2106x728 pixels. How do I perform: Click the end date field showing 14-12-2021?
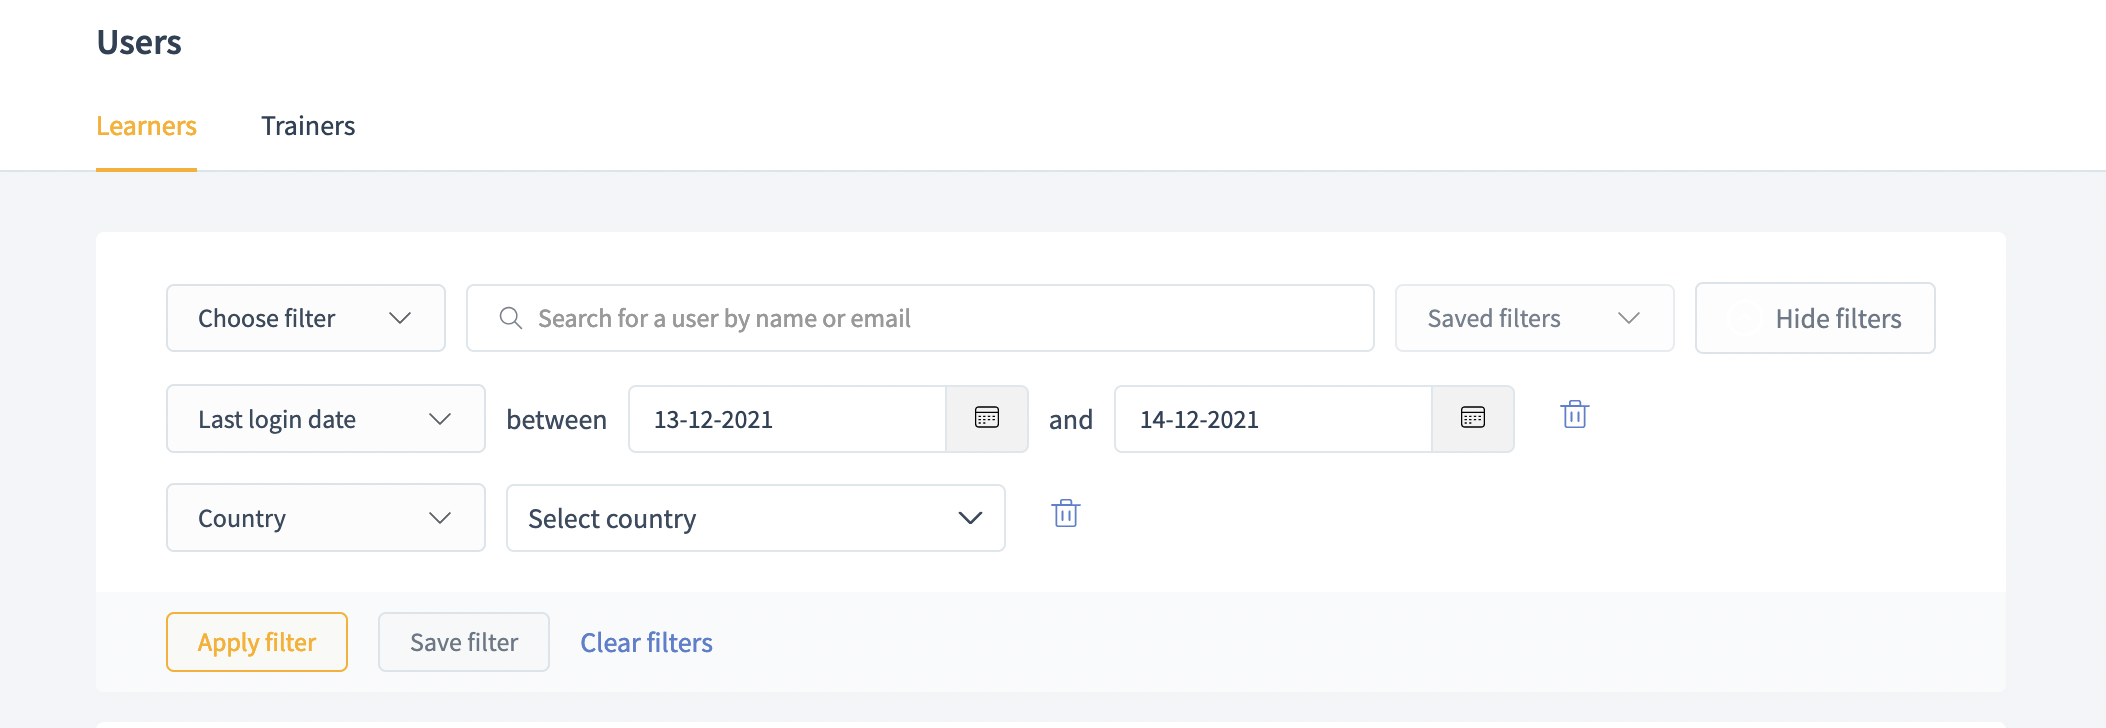tap(1273, 419)
